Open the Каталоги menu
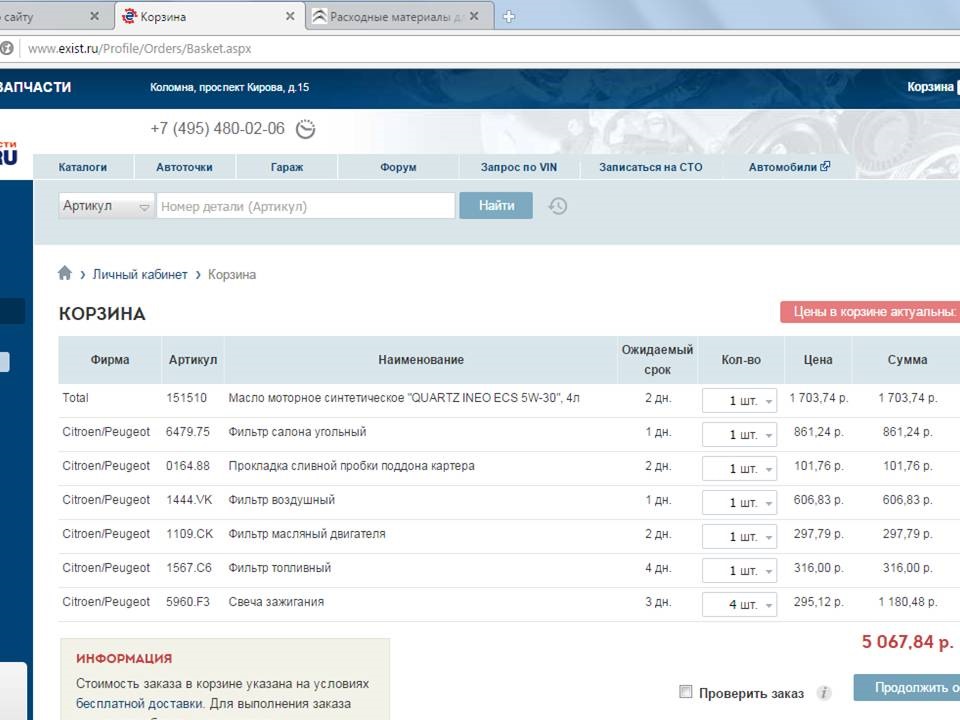Screen dimensions: 960x720 coord(83,167)
